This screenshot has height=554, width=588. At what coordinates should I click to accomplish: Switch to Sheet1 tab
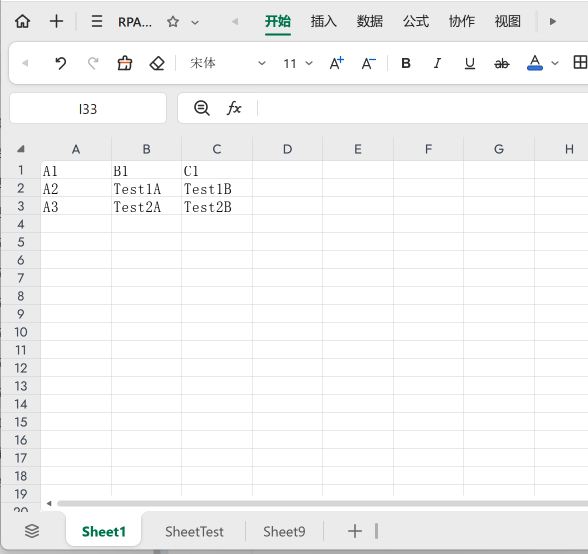[x=104, y=531]
